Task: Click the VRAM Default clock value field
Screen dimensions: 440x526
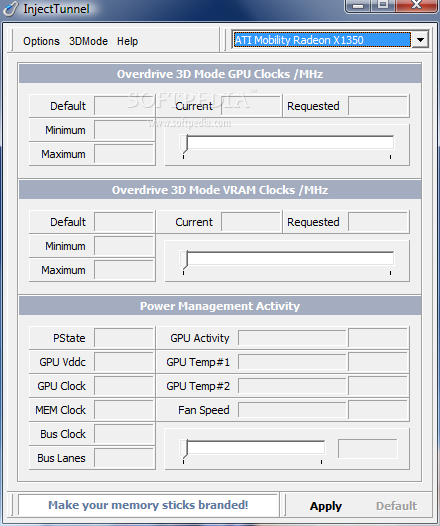Action: pos(124,222)
